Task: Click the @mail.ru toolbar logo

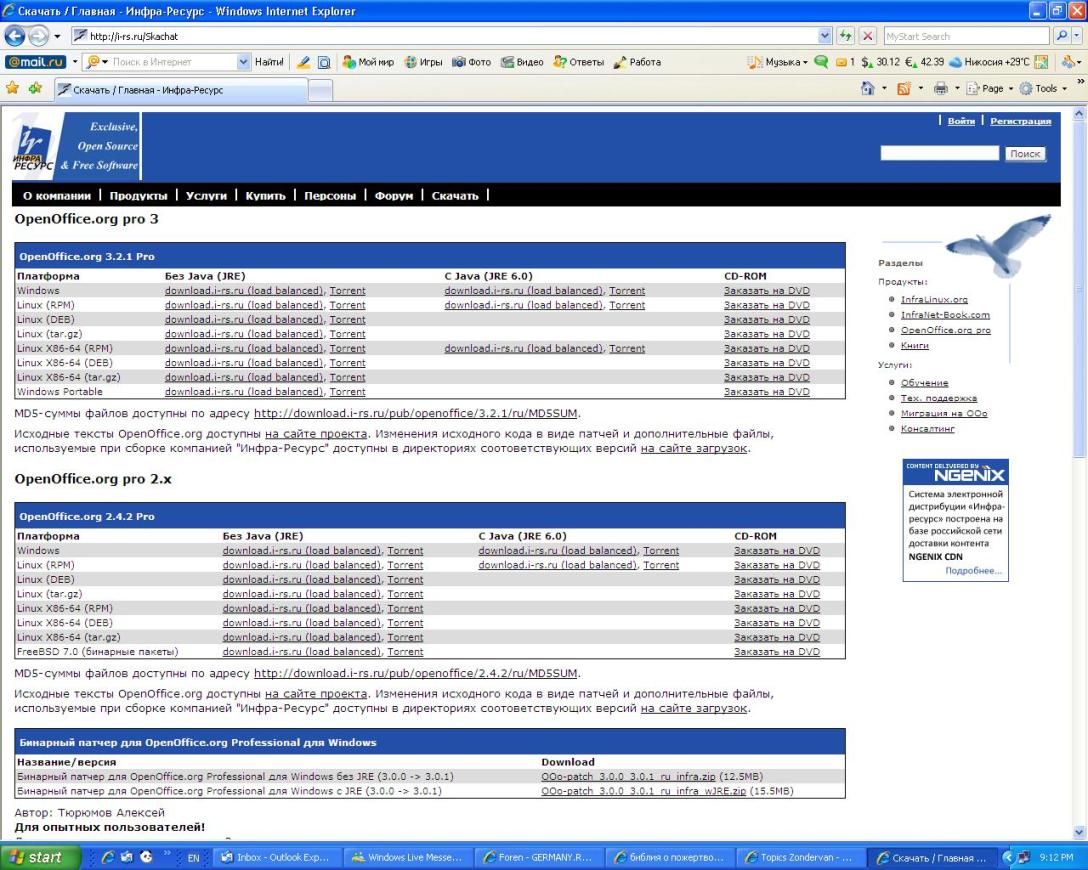Action: click(35, 62)
